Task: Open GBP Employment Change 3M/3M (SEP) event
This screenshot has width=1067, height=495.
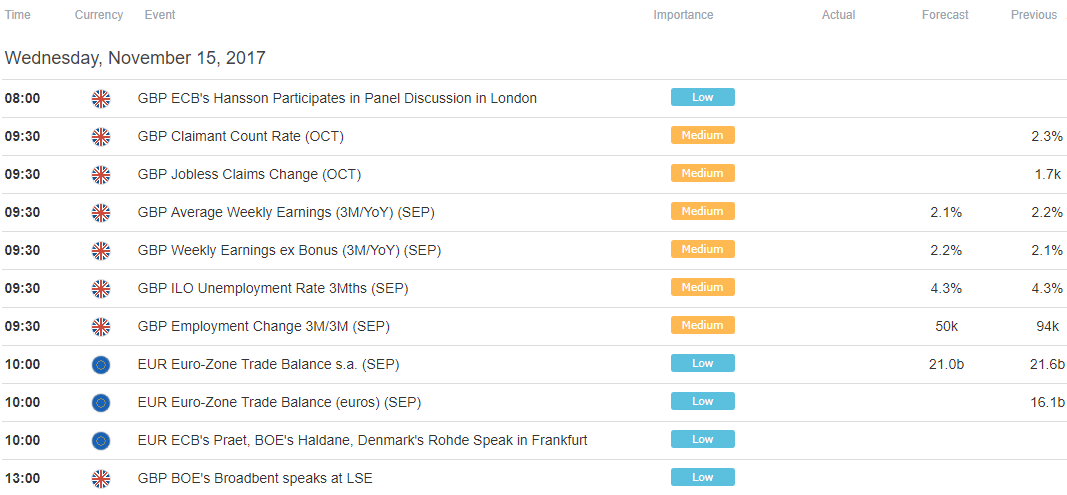Action: coord(263,327)
